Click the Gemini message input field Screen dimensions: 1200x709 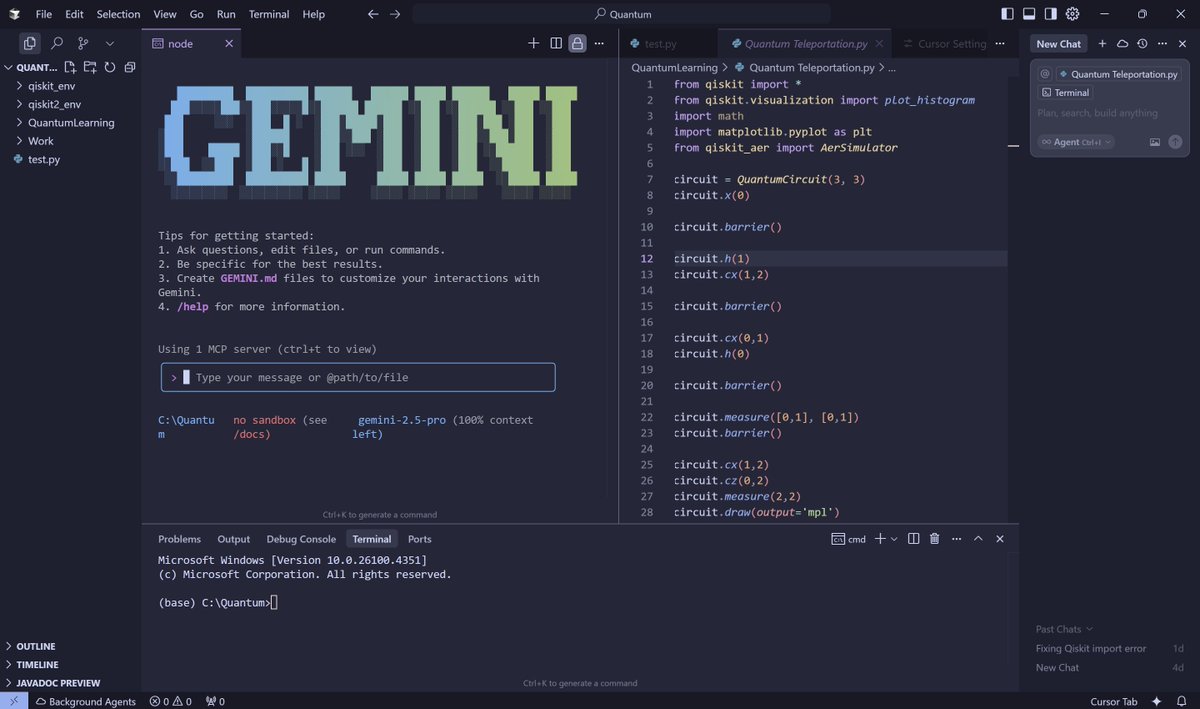click(x=358, y=377)
